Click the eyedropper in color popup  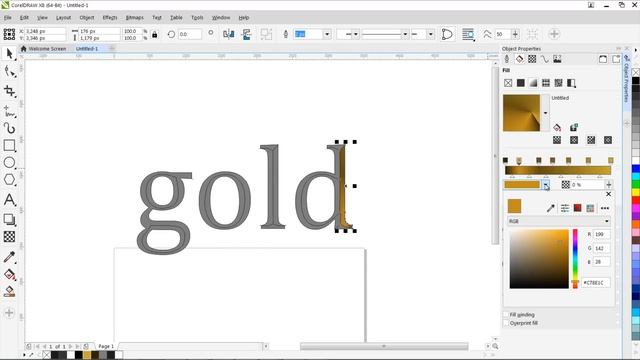click(551, 208)
